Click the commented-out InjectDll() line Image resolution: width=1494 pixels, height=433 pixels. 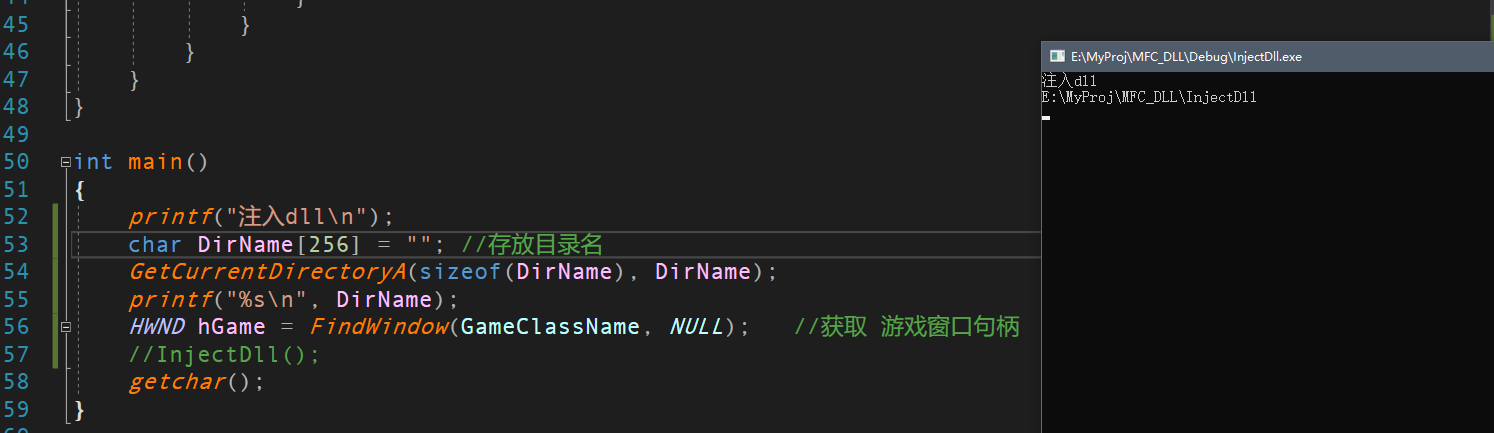pyautogui.click(x=224, y=354)
